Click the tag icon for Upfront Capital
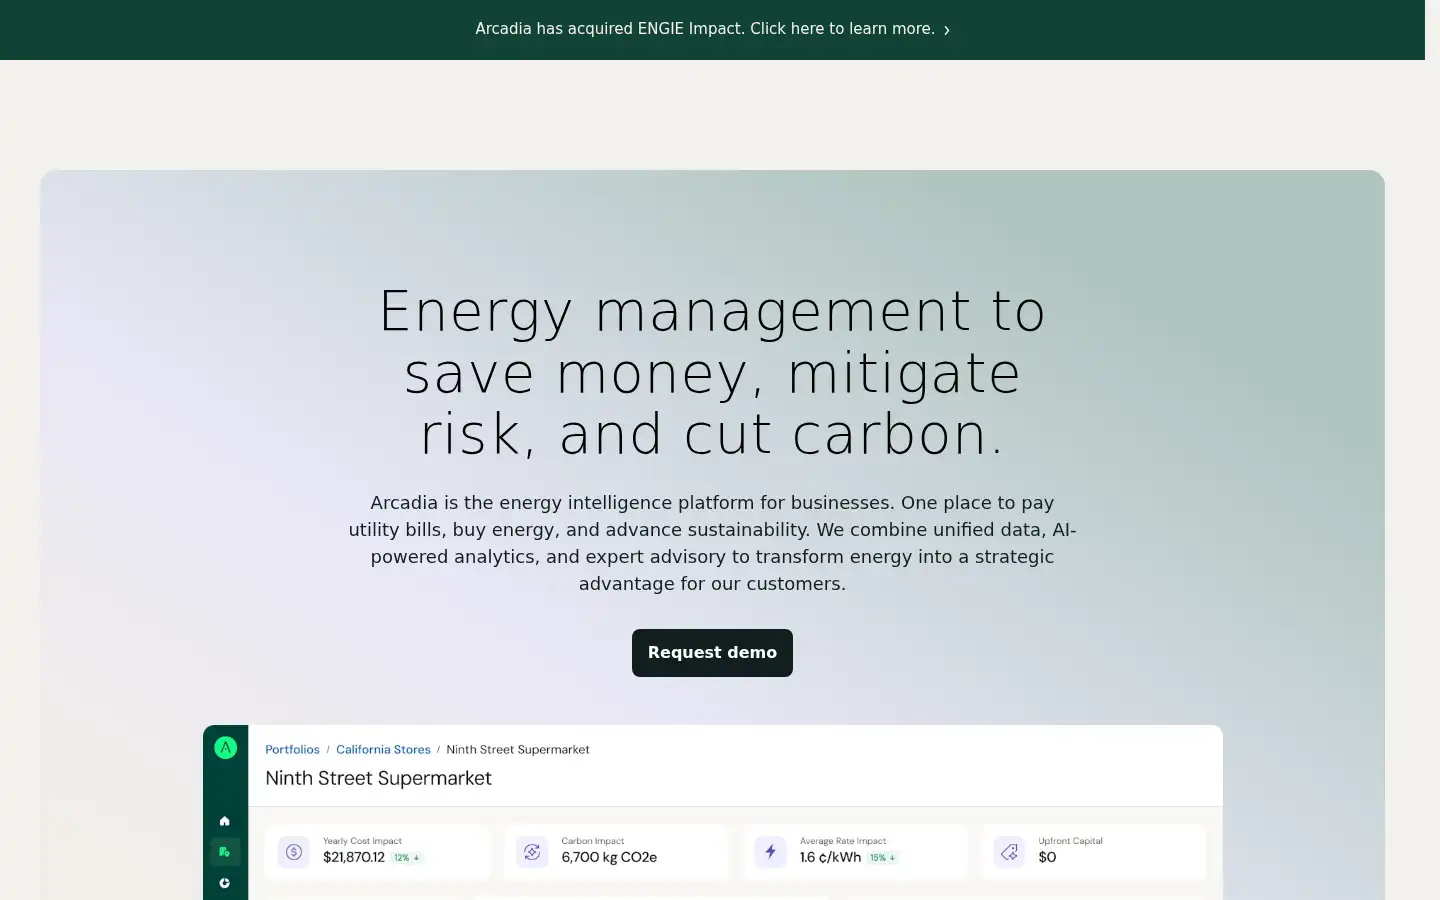 click(x=1009, y=852)
